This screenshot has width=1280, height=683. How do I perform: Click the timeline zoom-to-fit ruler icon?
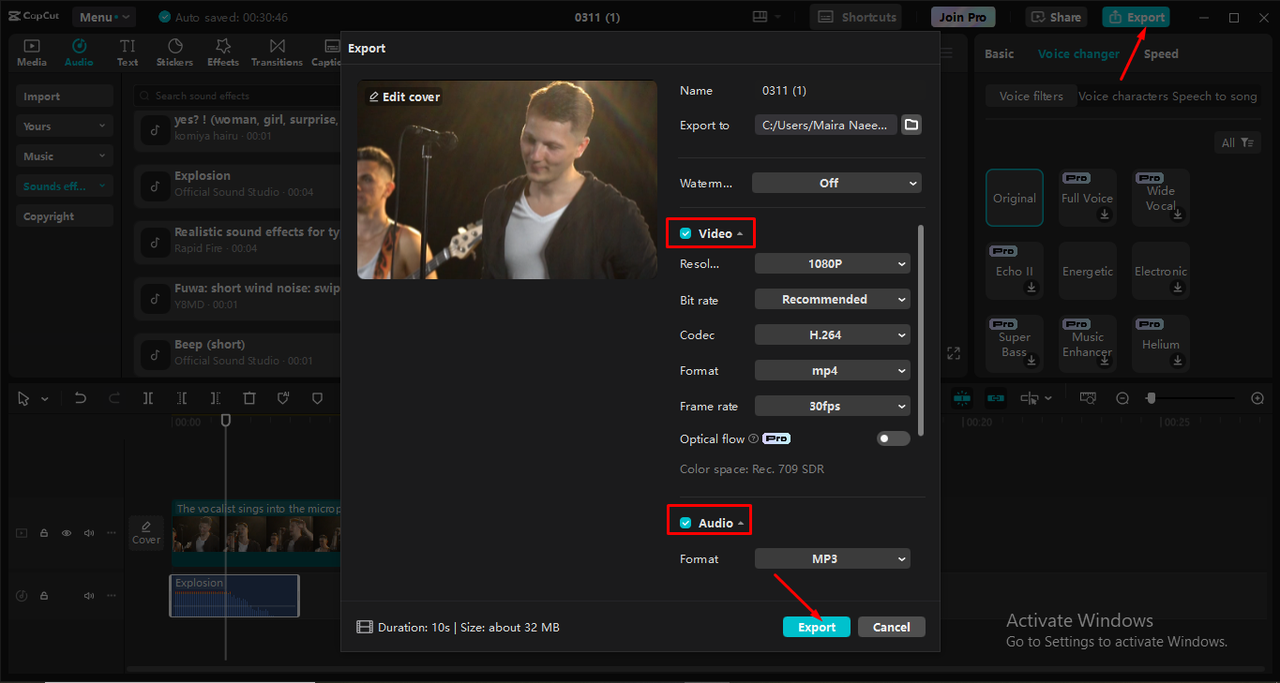(1089, 398)
